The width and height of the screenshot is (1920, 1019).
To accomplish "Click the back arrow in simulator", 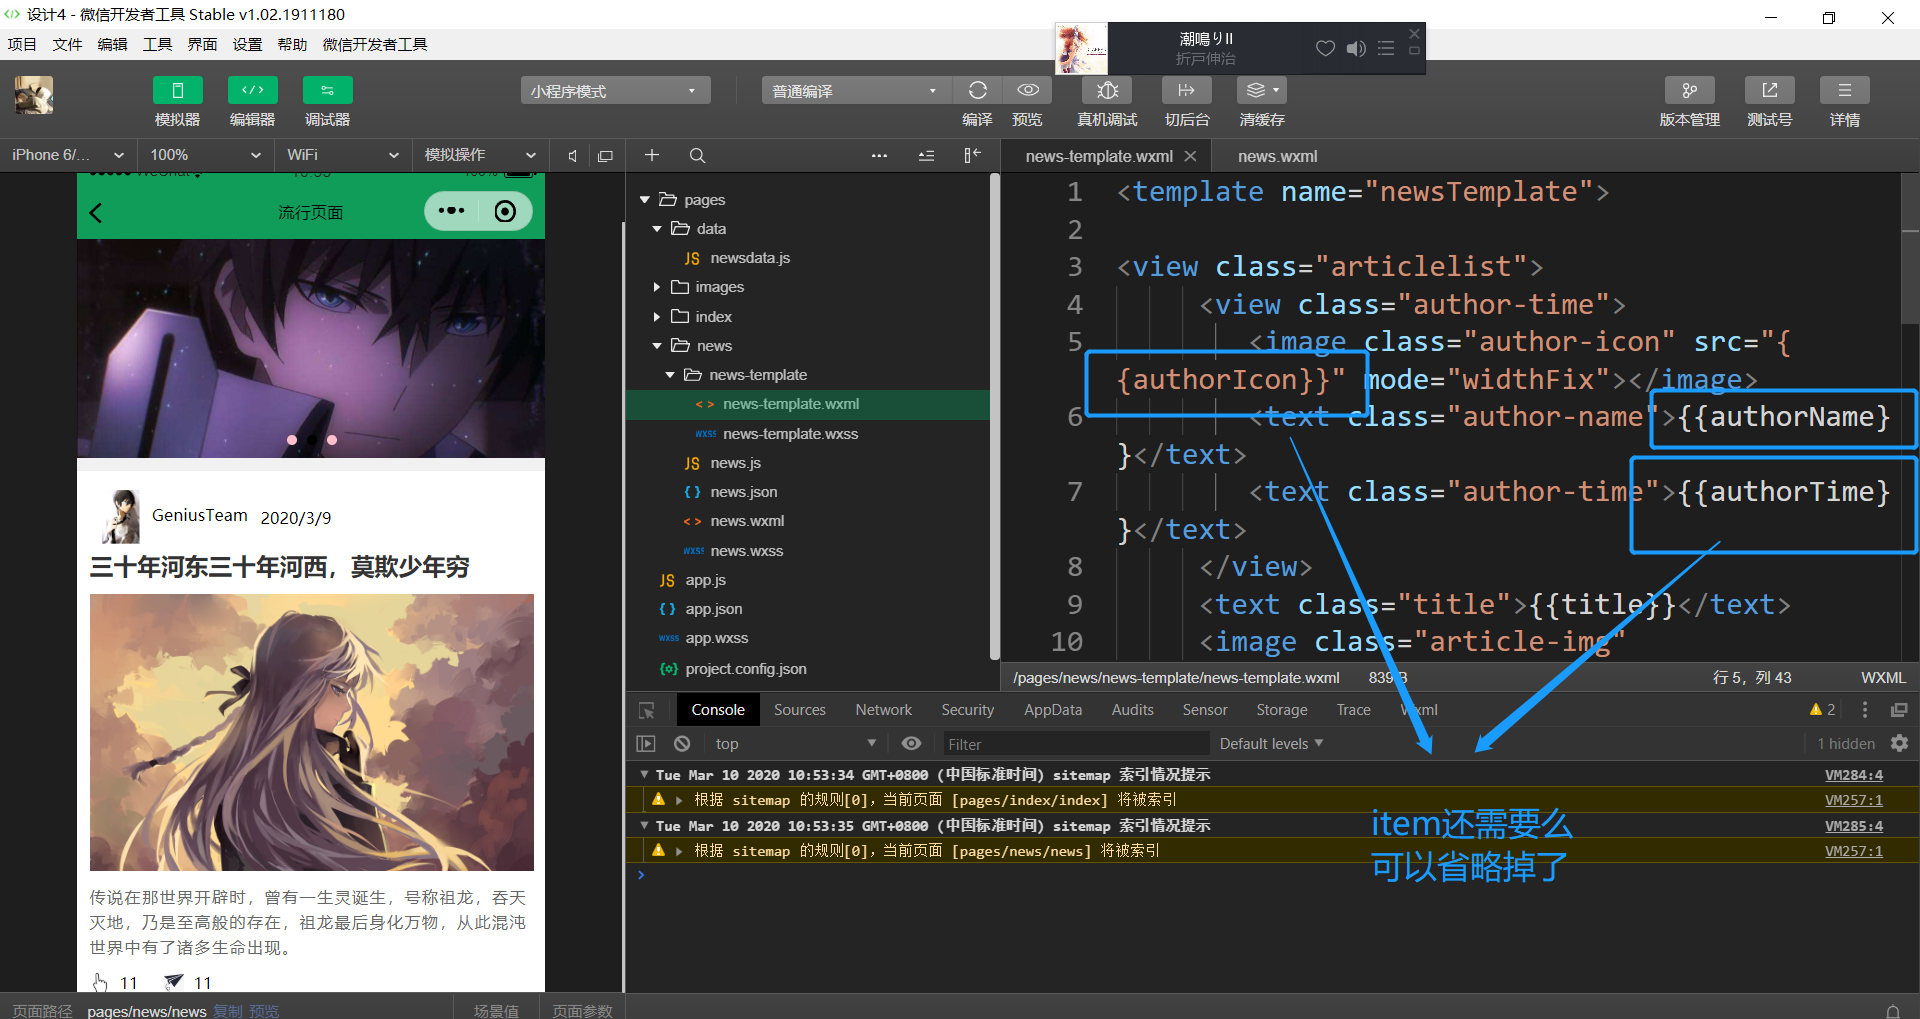I will pyautogui.click(x=96, y=213).
